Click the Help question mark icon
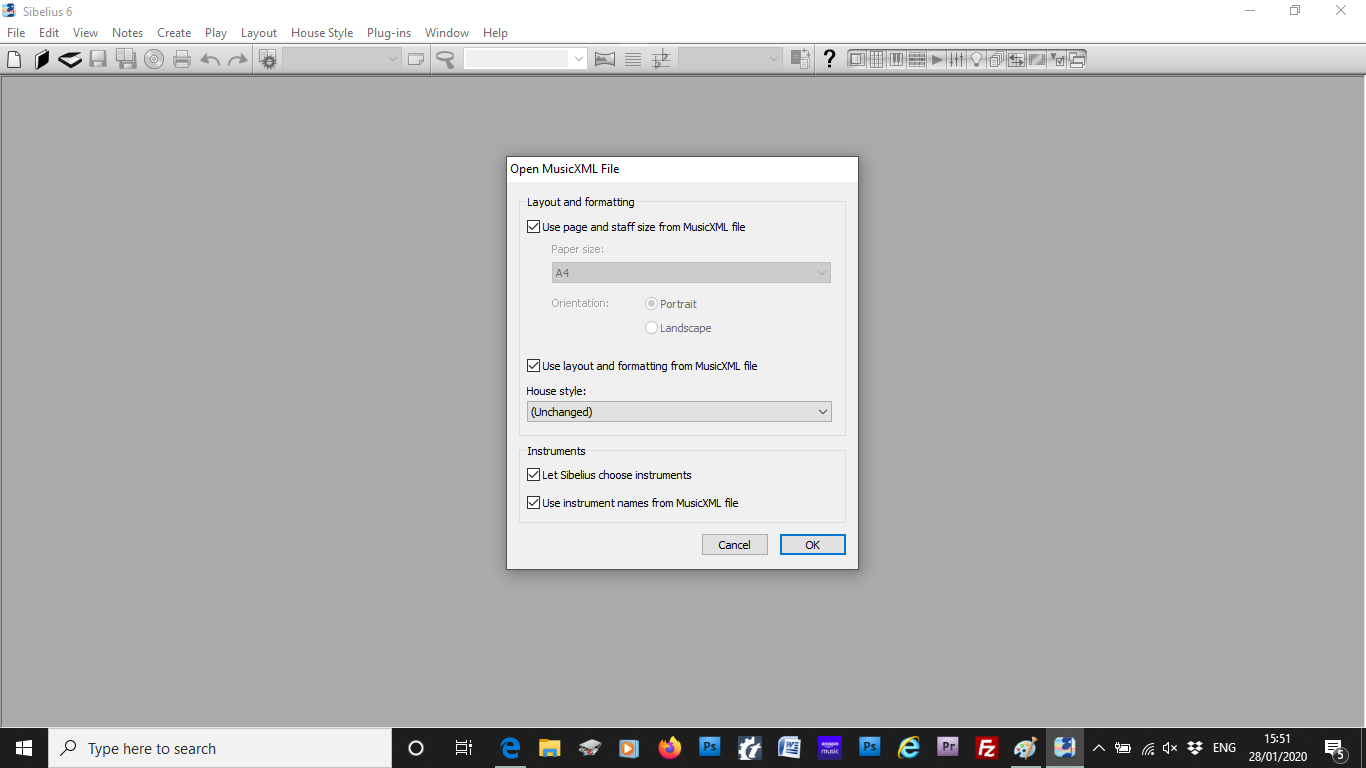 (829, 59)
